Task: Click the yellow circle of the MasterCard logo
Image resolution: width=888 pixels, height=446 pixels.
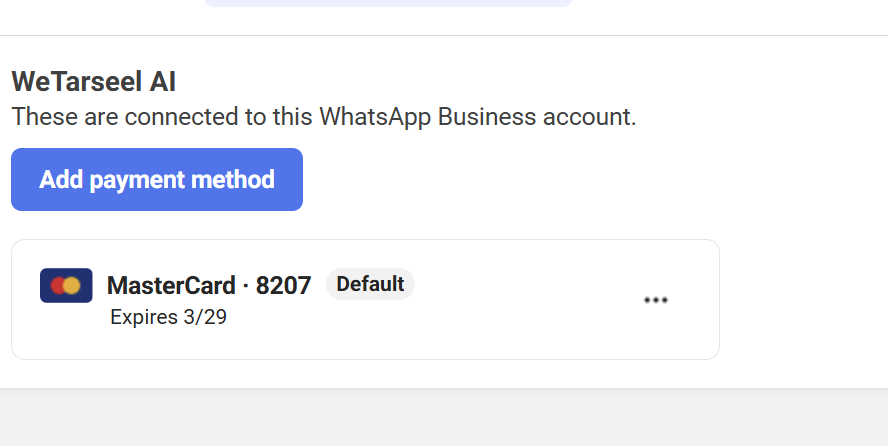Action: (x=72, y=285)
